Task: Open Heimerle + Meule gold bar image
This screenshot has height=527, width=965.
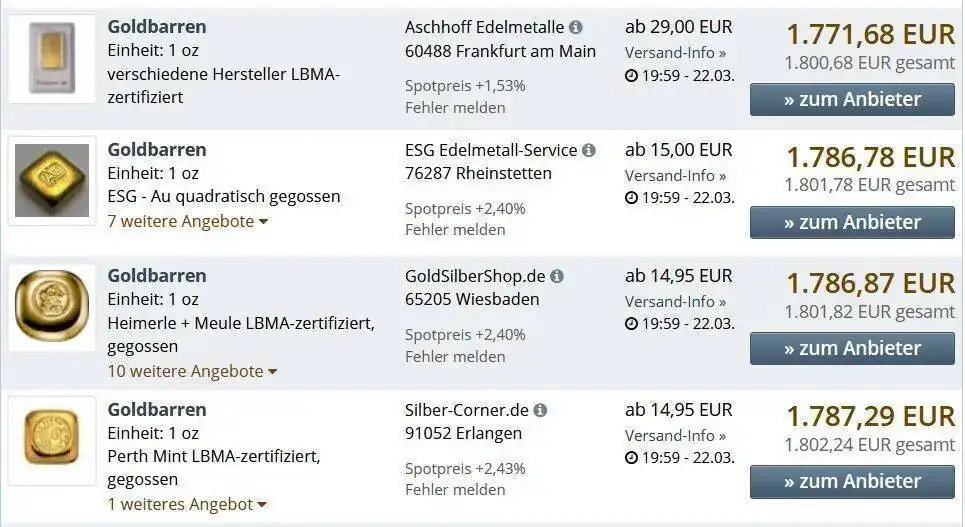Action: [52, 307]
